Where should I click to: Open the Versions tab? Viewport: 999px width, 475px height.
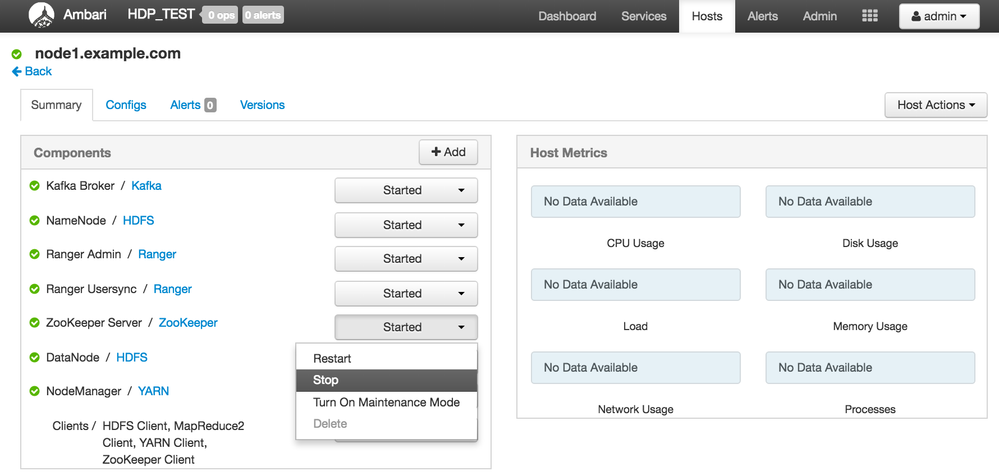click(262, 105)
